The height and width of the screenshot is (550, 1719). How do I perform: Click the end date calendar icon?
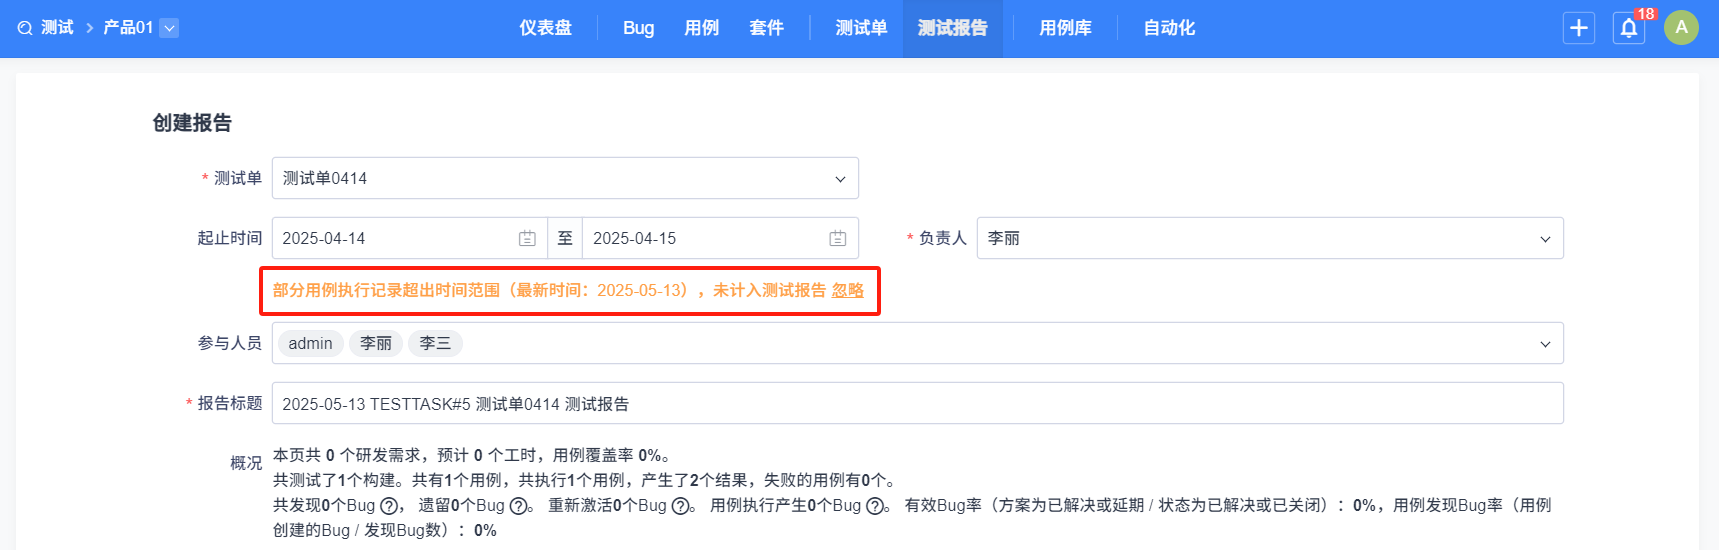838,238
